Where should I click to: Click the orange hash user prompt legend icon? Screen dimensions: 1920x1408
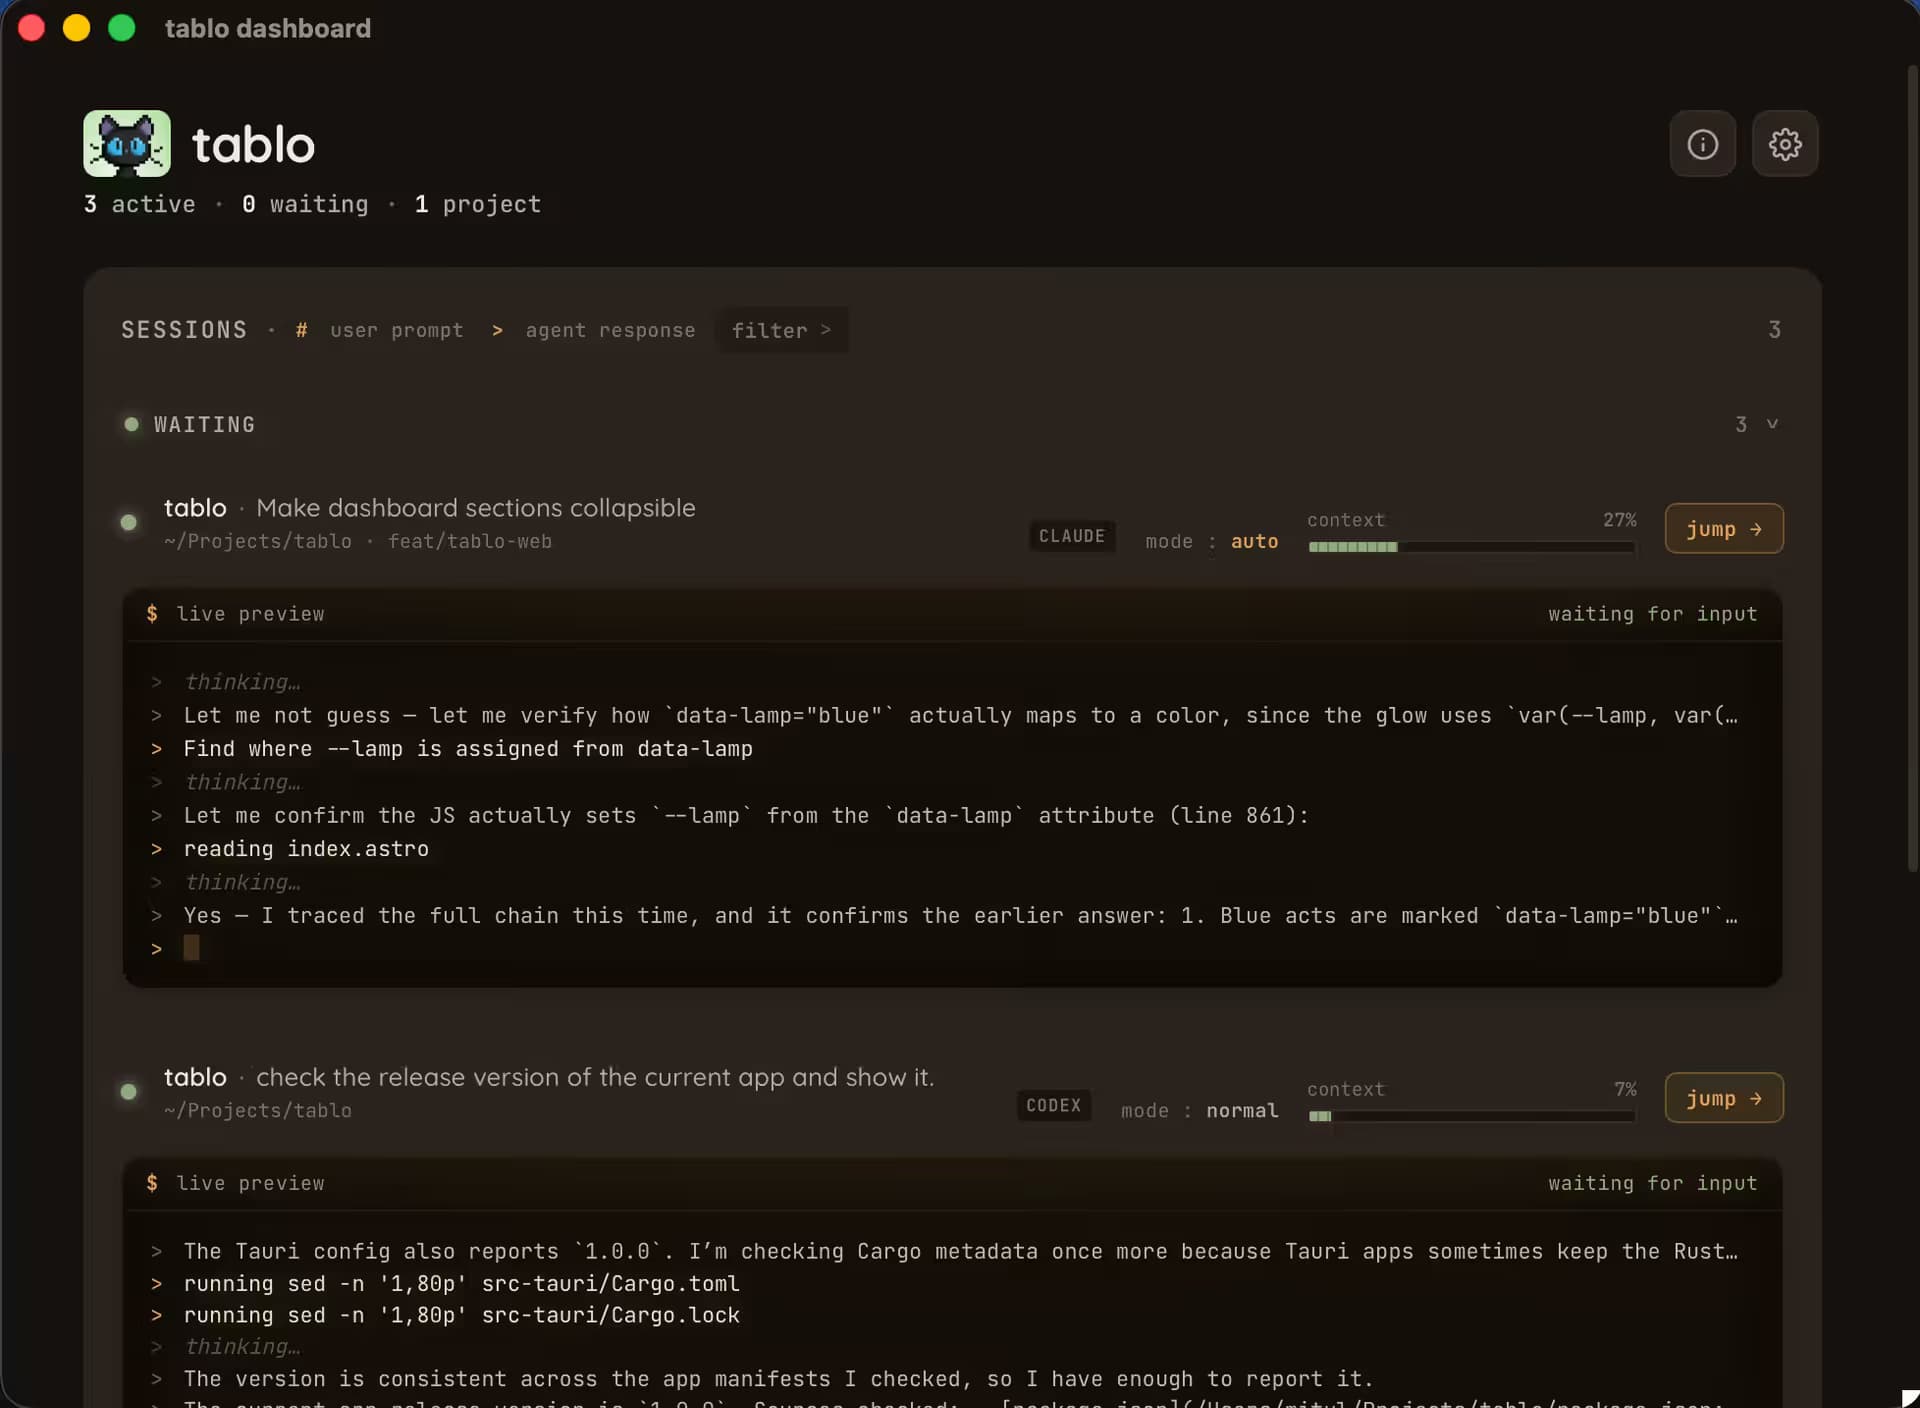[301, 330]
